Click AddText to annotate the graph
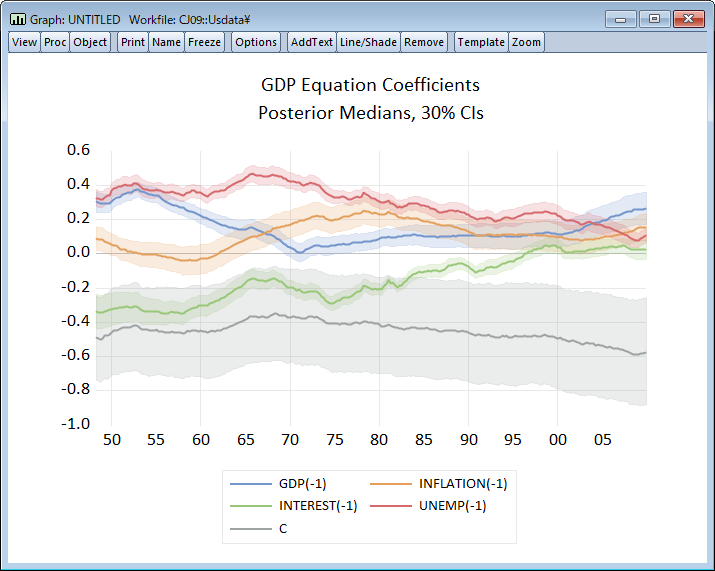 pos(311,42)
